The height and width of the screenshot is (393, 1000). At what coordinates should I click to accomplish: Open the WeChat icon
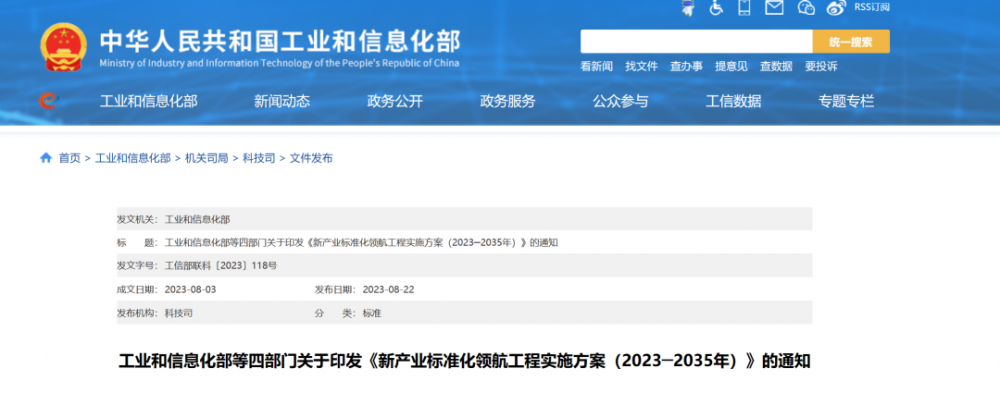(806, 8)
